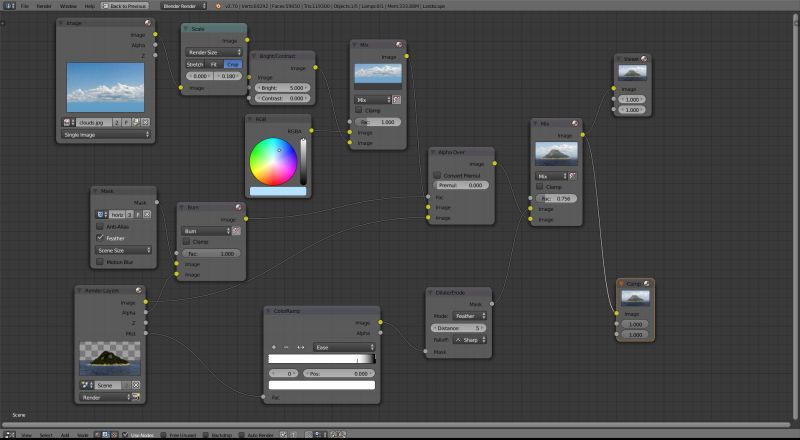Toggle preview sphere on Viewer node
This screenshot has height=440, width=800.
click(644, 59)
